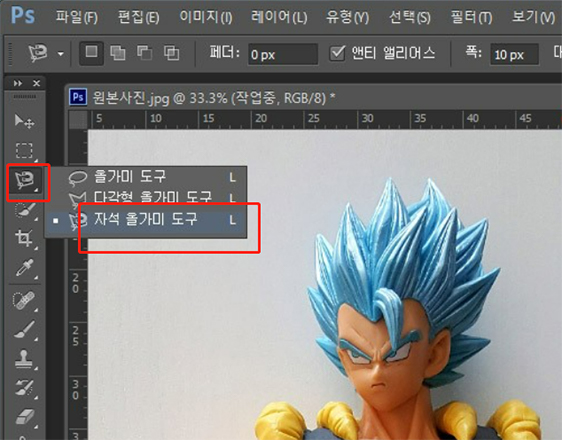Toggle the 앤티 앨리어스 checkbox

(x=337, y=53)
